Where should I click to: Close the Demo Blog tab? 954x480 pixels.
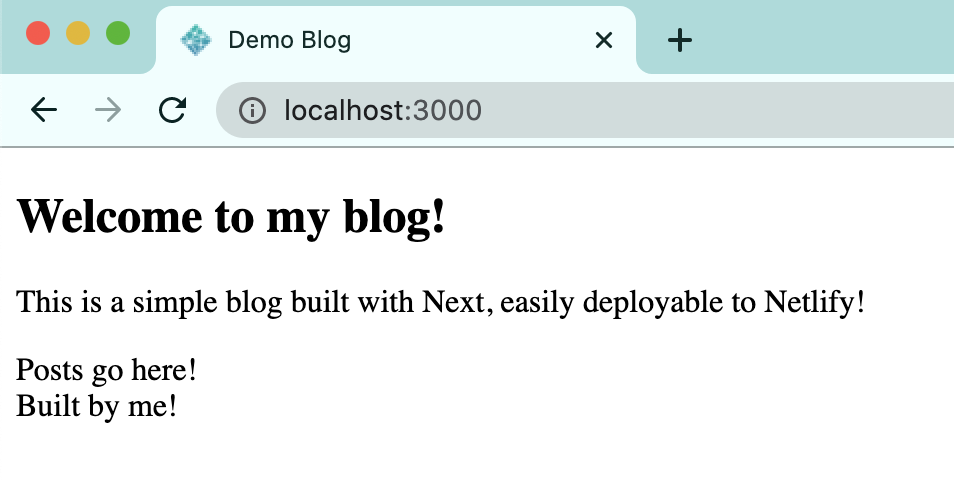pyautogui.click(x=603, y=40)
